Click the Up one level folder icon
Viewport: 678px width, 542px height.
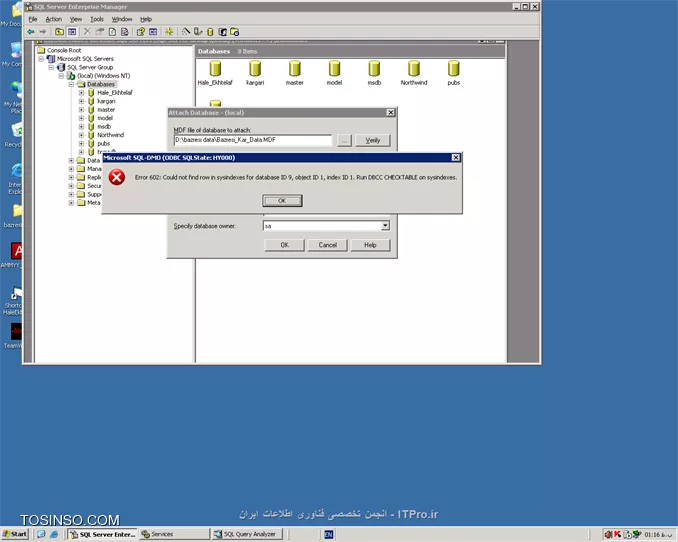click(59, 32)
